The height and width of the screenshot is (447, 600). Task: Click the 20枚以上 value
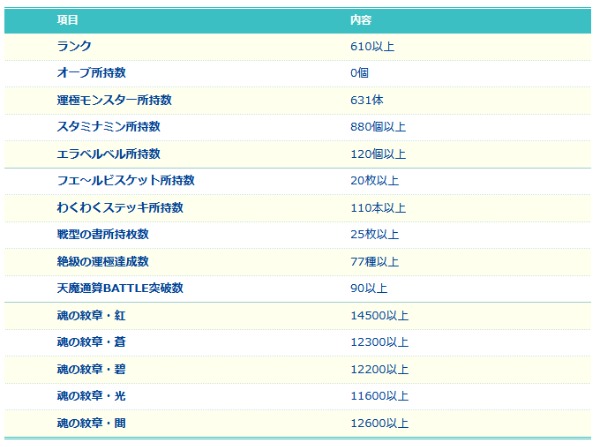[x=375, y=180]
